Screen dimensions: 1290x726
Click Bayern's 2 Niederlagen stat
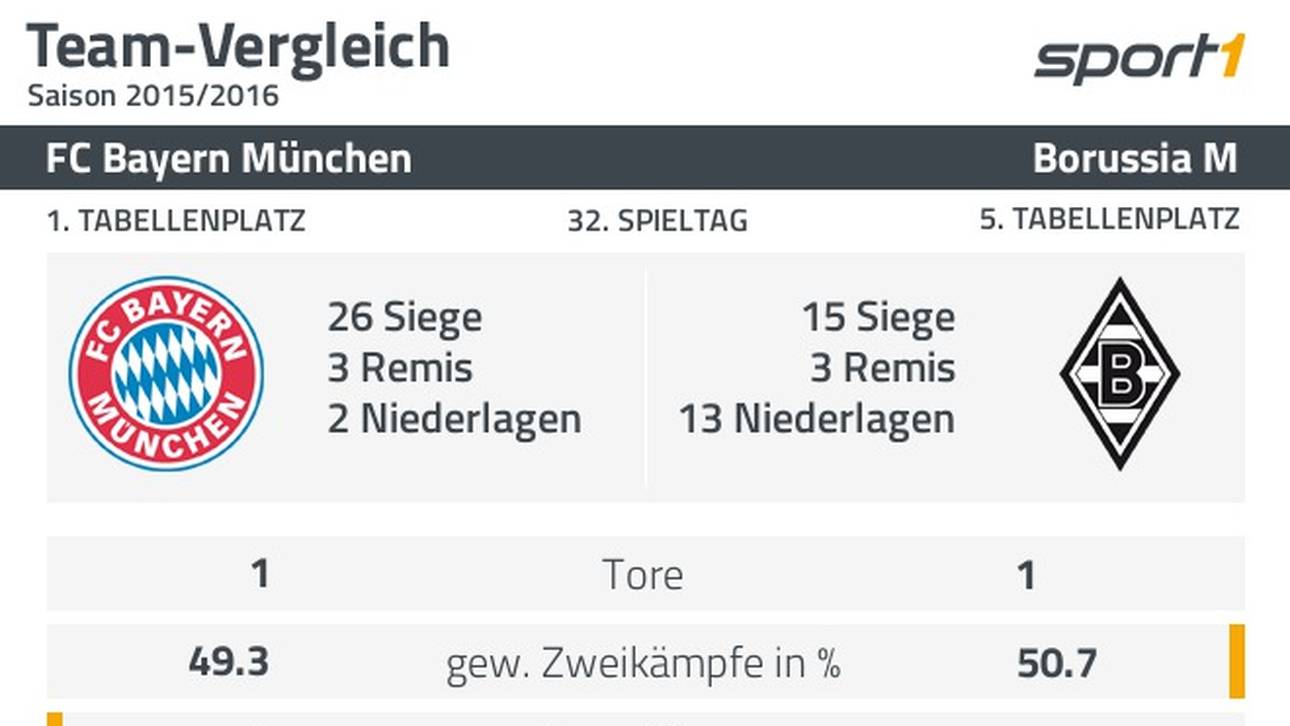[454, 419]
